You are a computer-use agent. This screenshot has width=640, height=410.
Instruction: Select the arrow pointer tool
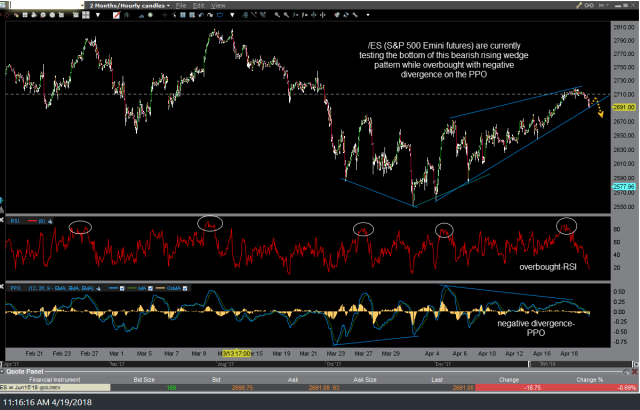pyautogui.click(x=174, y=15)
